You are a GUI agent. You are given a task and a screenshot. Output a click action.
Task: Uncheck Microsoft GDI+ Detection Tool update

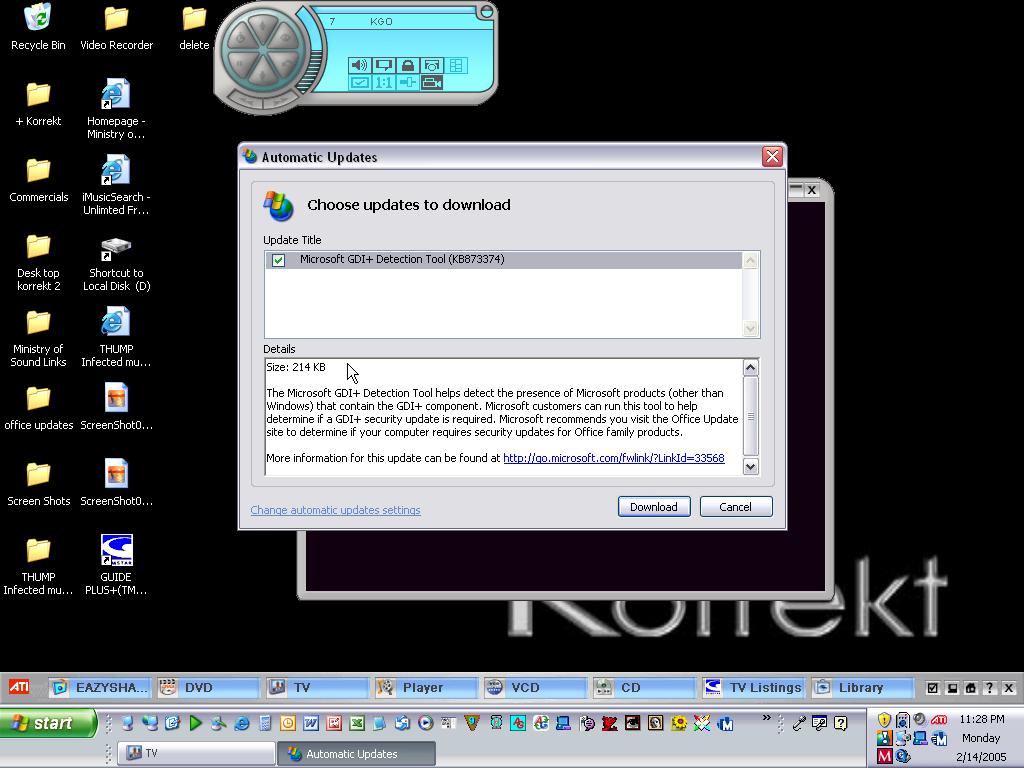(279, 260)
